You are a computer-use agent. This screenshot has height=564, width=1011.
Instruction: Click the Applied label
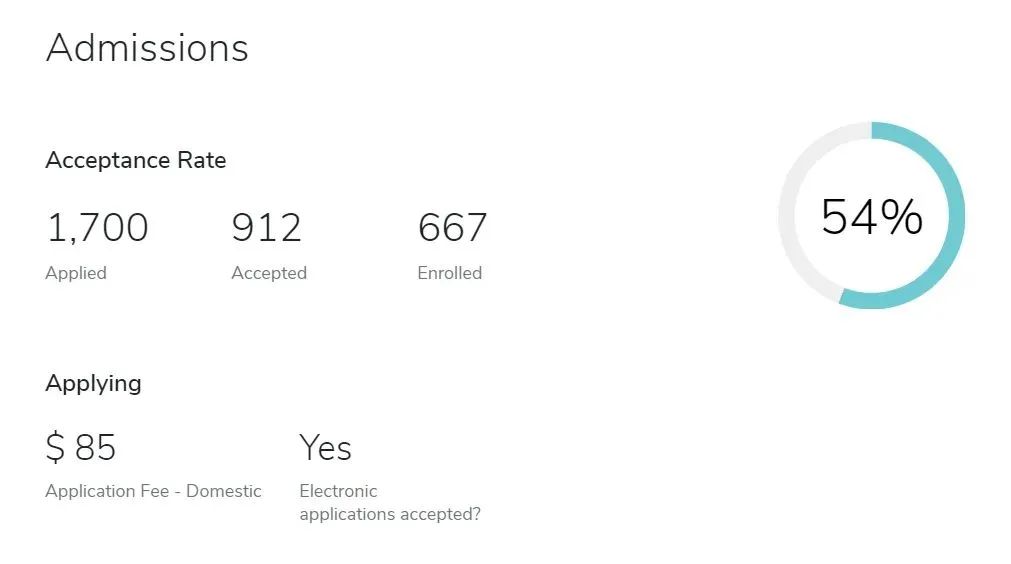(76, 273)
